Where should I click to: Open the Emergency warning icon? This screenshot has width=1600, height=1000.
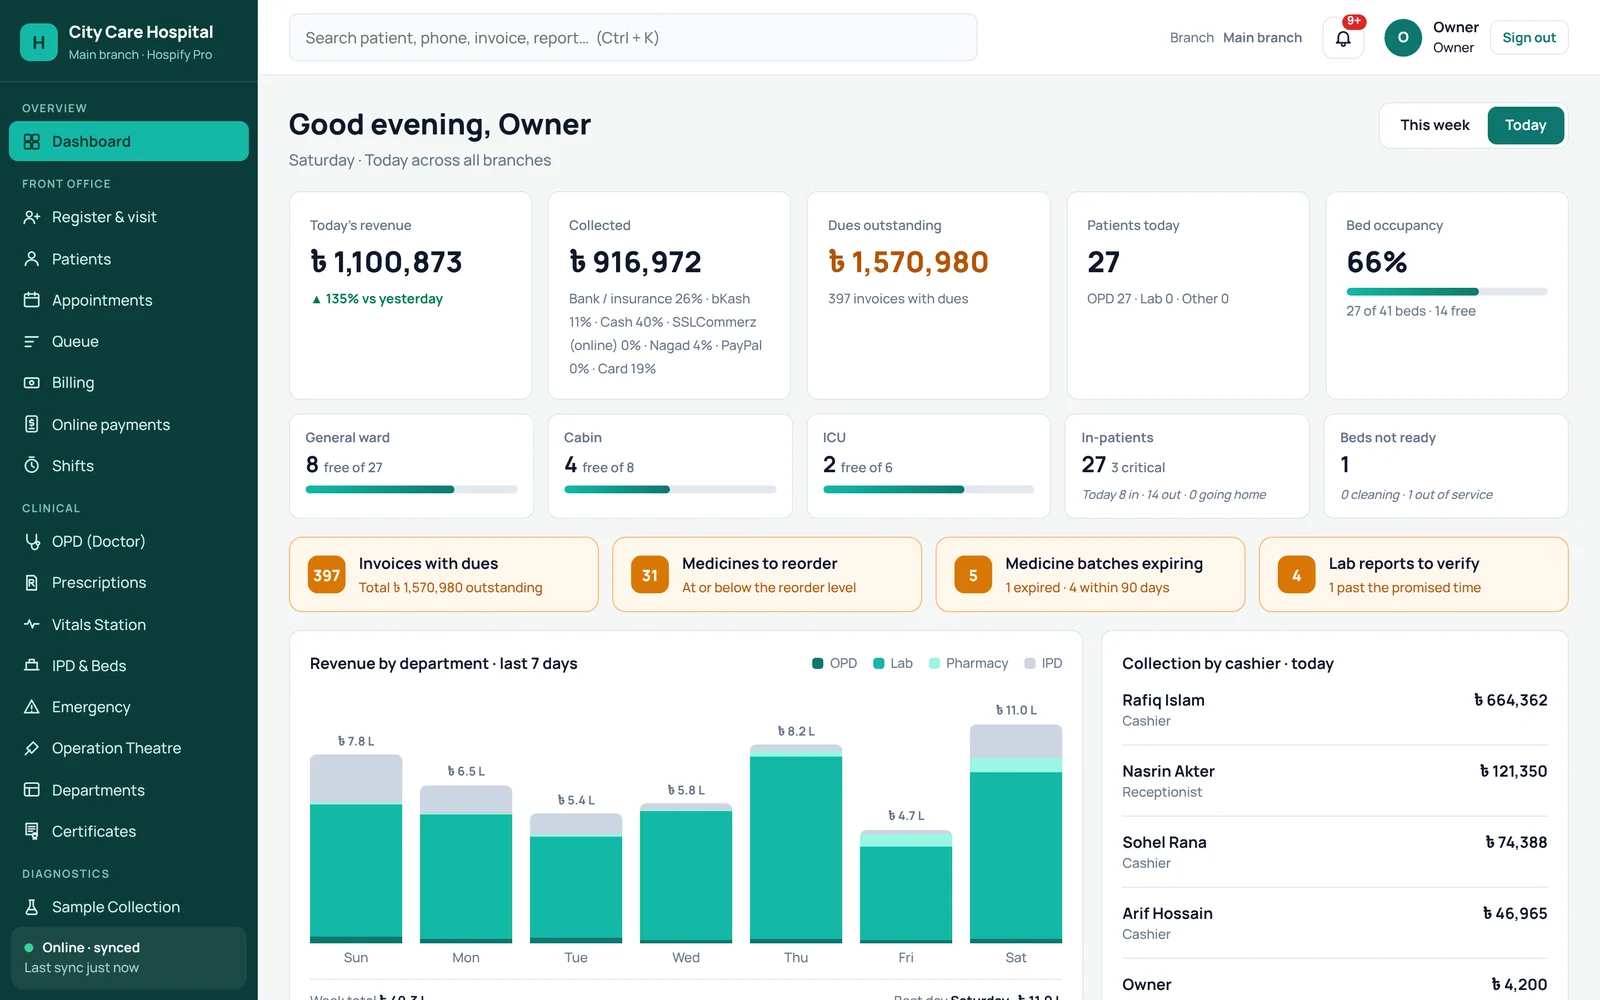pyautogui.click(x=32, y=707)
